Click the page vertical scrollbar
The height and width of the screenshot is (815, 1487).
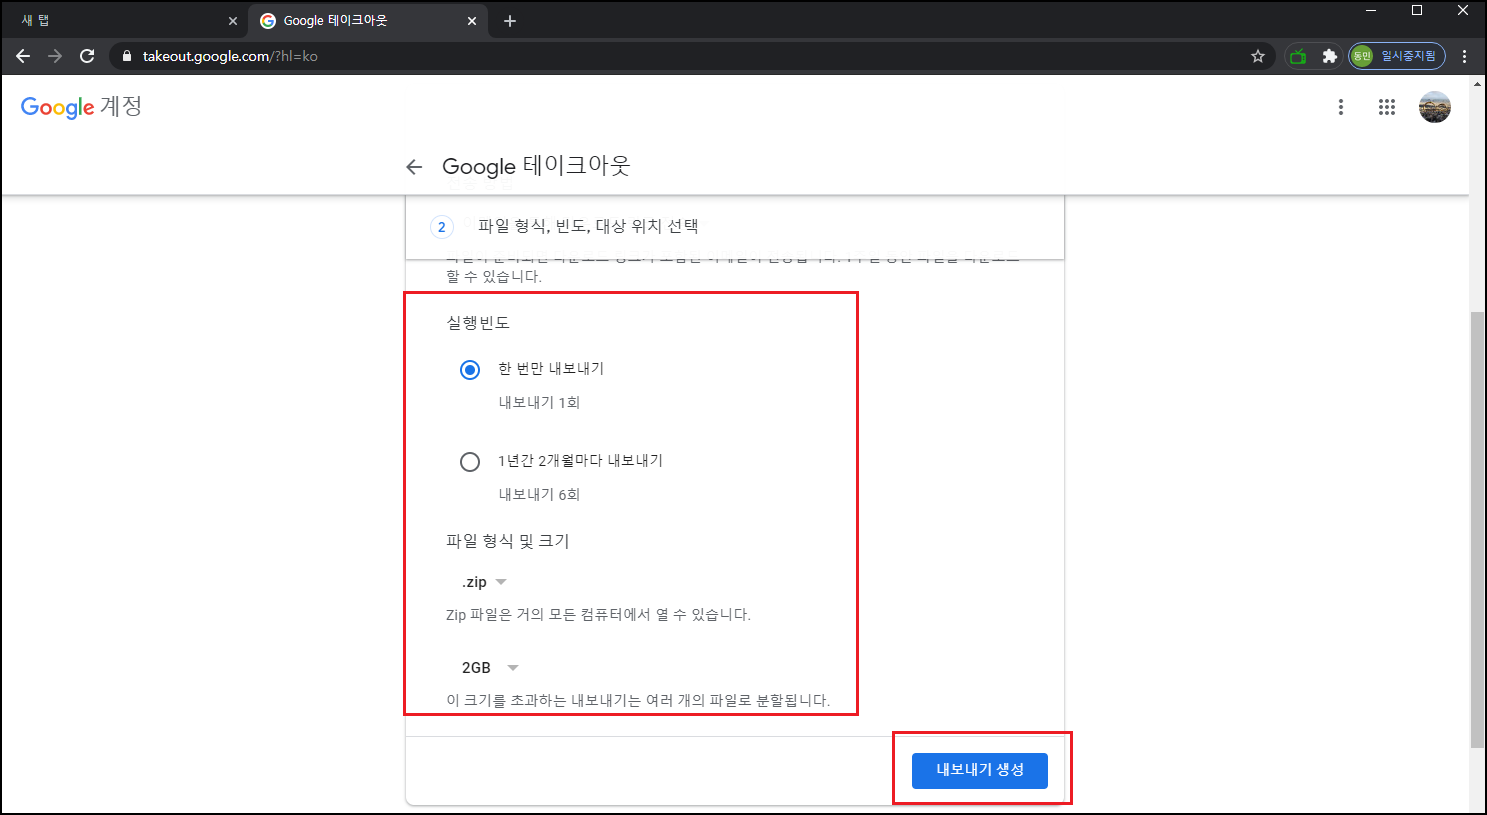pyautogui.click(x=1477, y=528)
